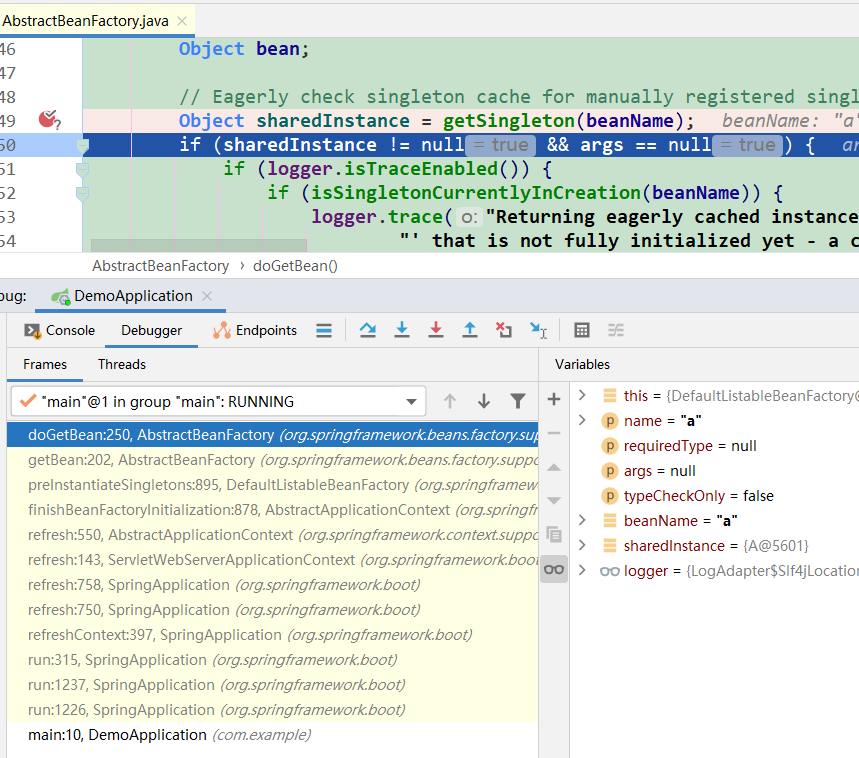Viewport: 859px width, 758px height.
Task: Click the Step Into arrow icon
Action: point(402,330)
